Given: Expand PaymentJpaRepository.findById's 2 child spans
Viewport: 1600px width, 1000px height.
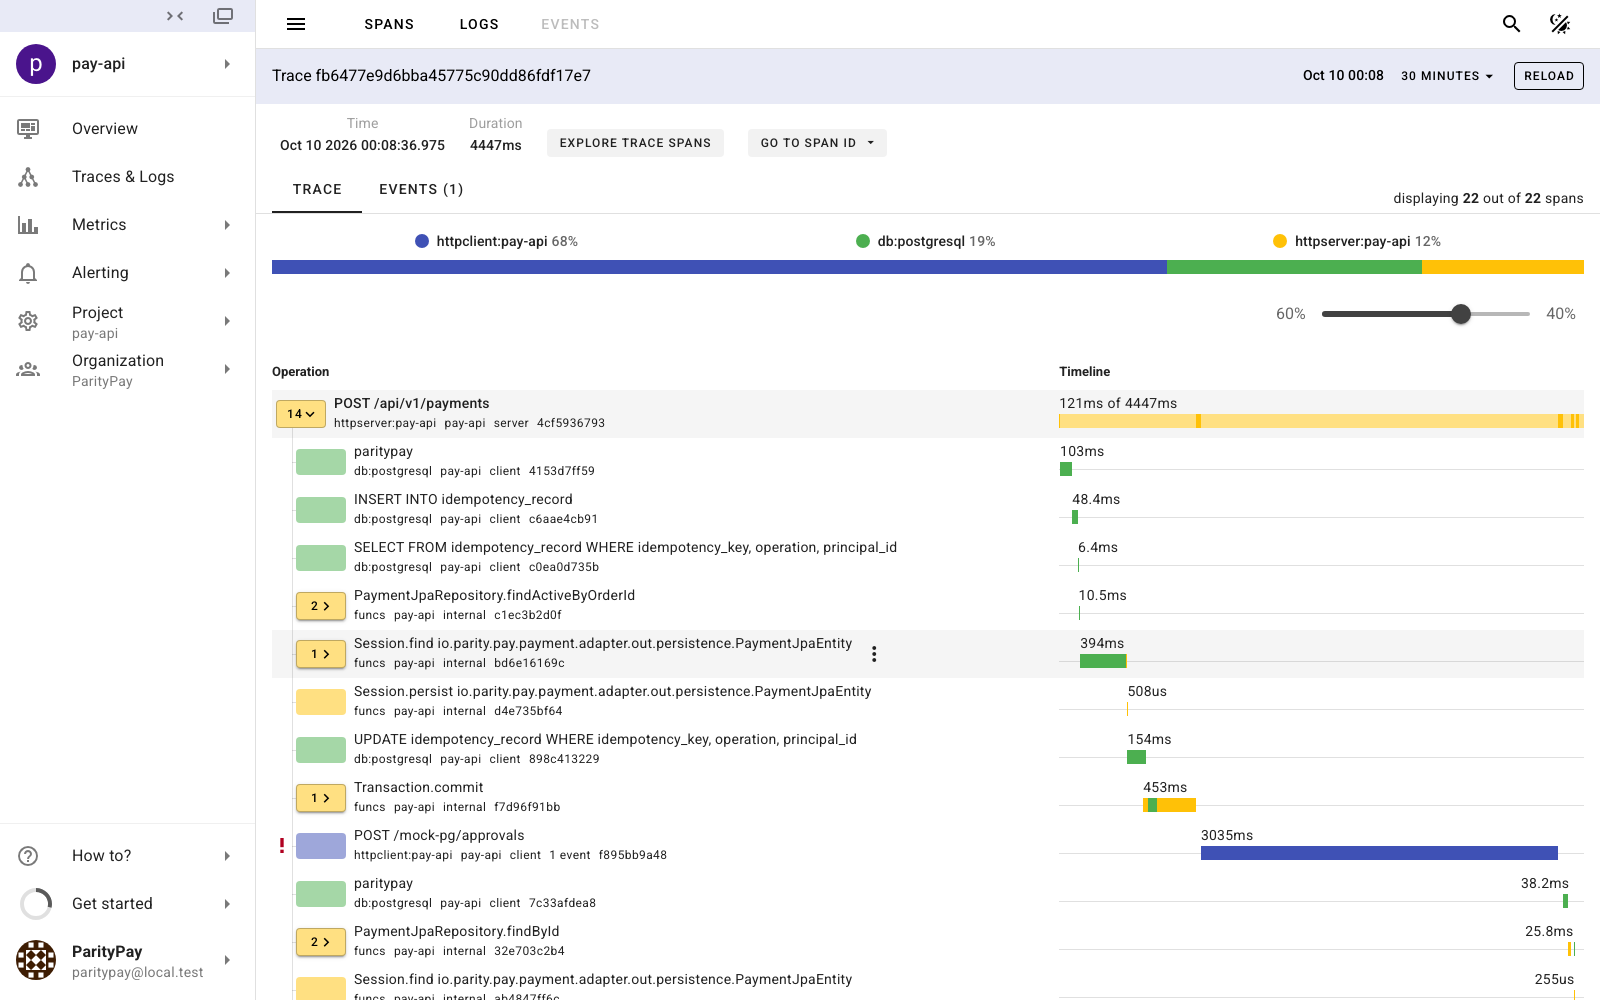Looking at the screenshot, I should (x=321, y=942).
